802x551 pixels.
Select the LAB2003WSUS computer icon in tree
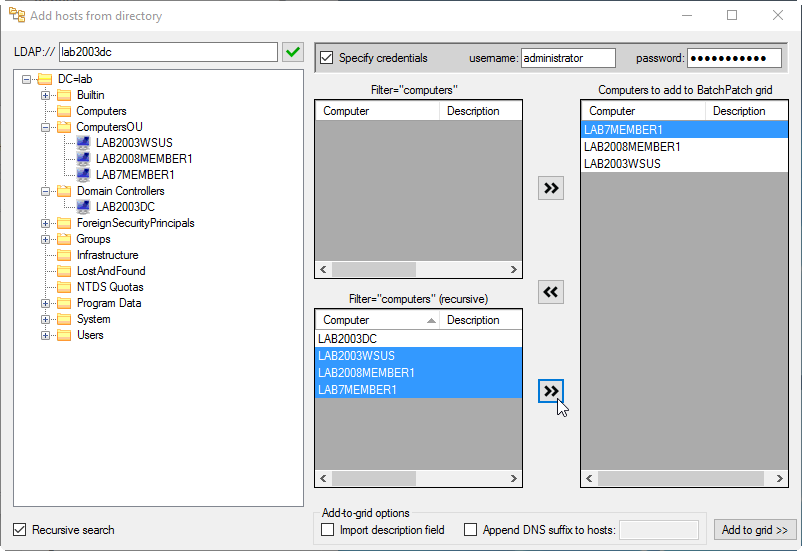pos(83,143)
